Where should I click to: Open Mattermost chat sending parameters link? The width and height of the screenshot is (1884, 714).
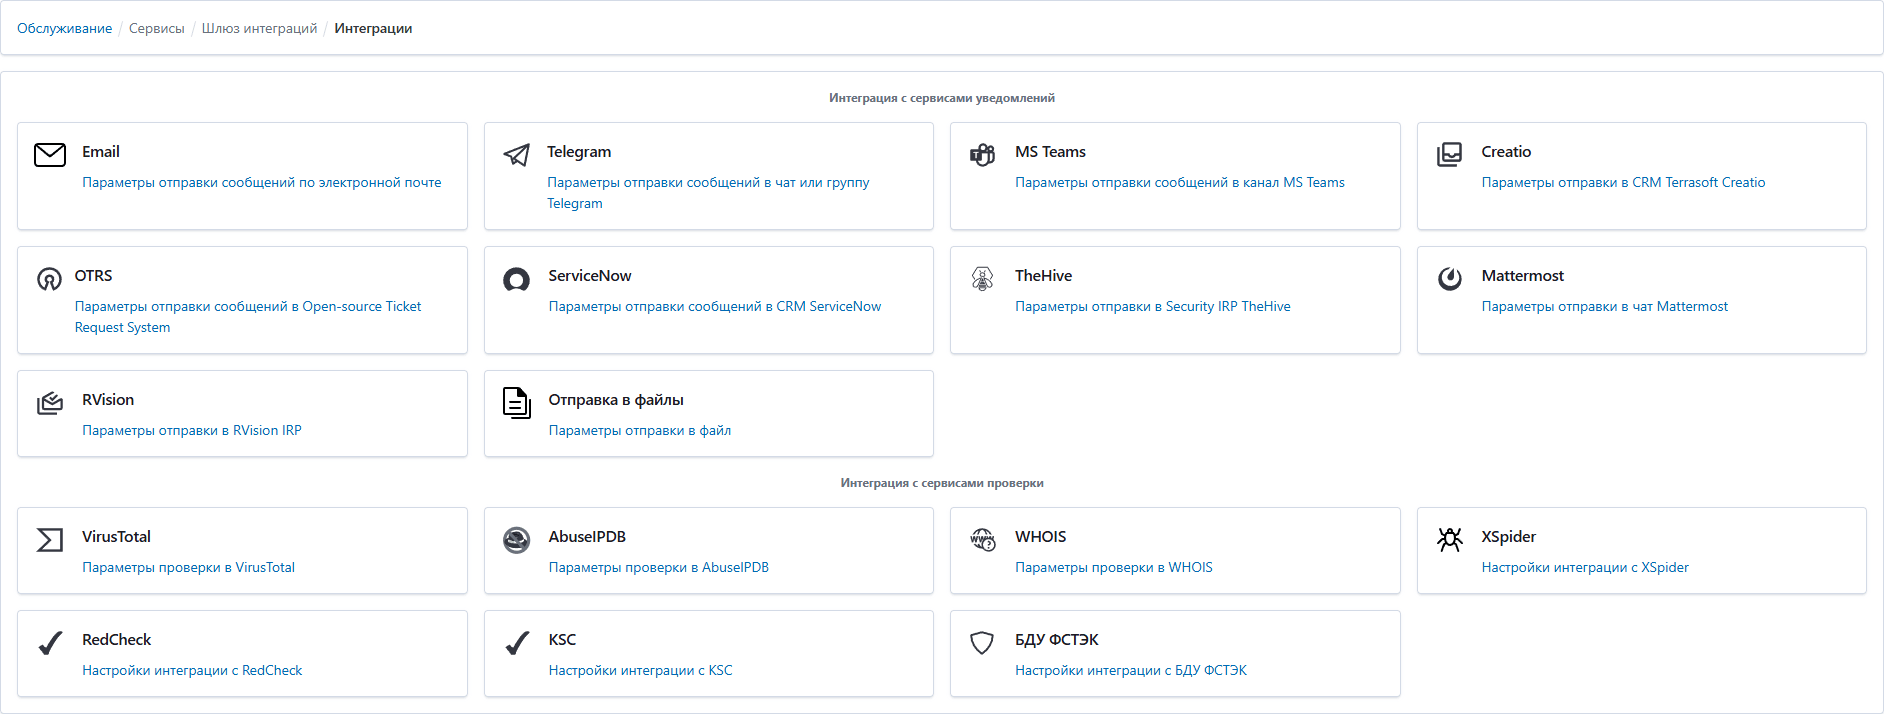click(1604, 306)
